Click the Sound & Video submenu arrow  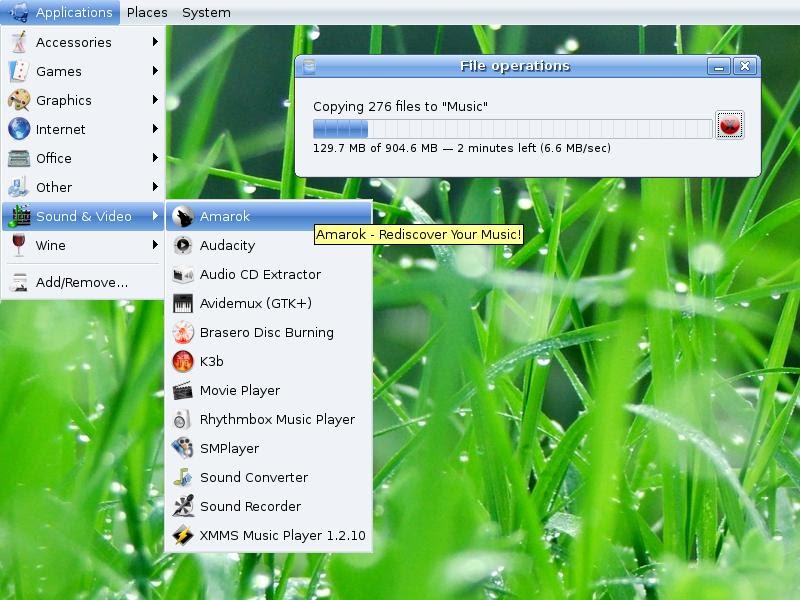point(155,216)
